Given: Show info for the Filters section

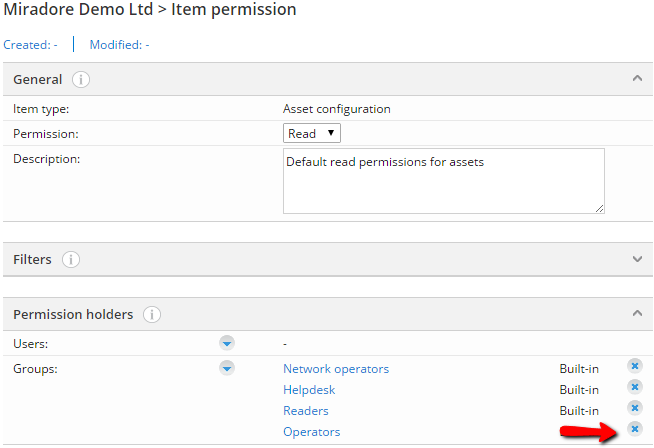Looking at the screenshot, I should pos(70,259).
